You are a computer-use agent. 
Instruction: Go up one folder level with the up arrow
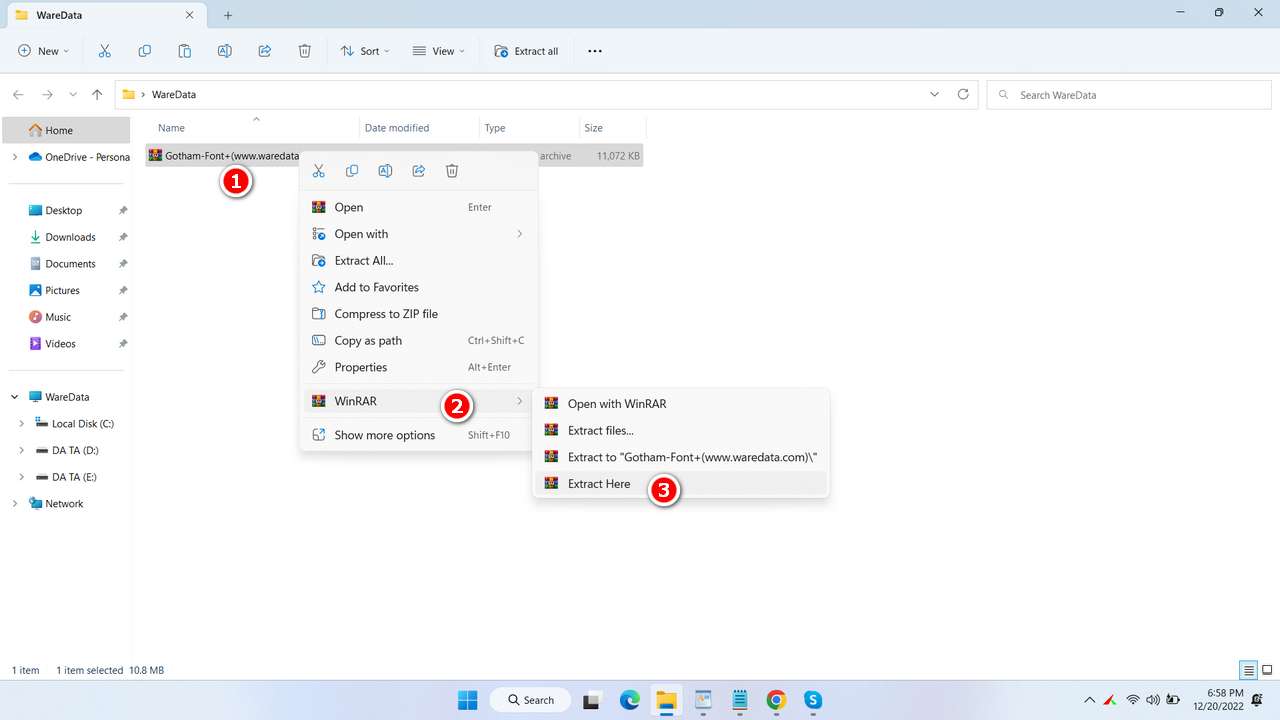tap(97, 95)
